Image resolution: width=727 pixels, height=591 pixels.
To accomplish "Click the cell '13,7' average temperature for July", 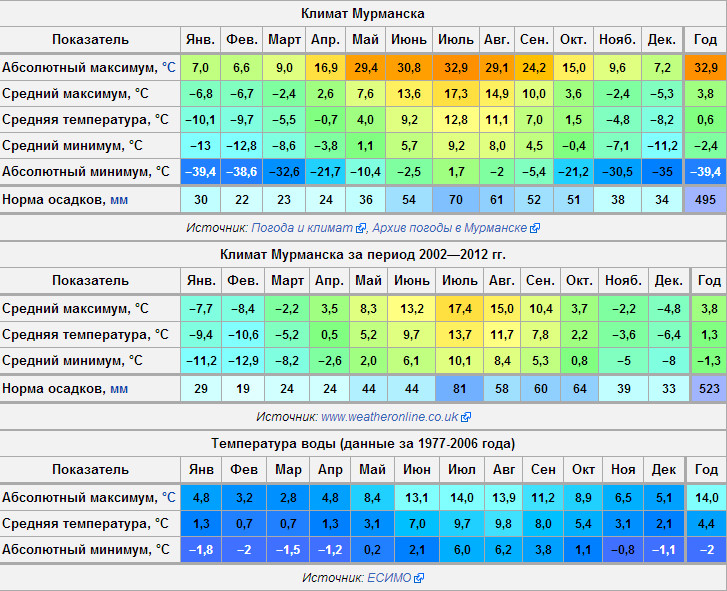I will (x=459, y=335).
